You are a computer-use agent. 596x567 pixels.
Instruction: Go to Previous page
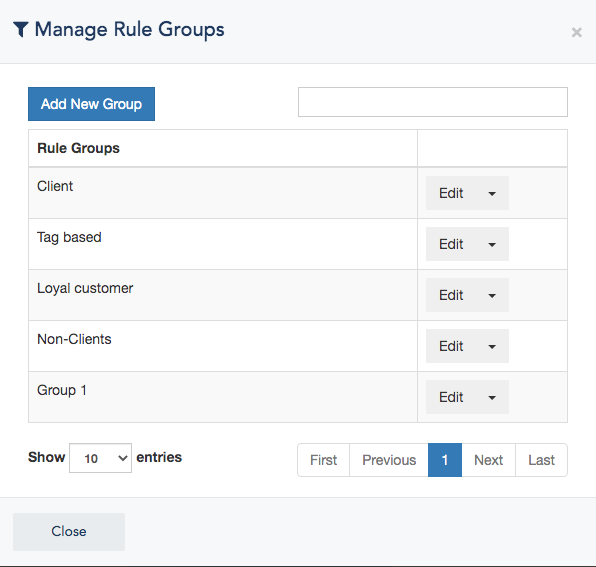389,460
